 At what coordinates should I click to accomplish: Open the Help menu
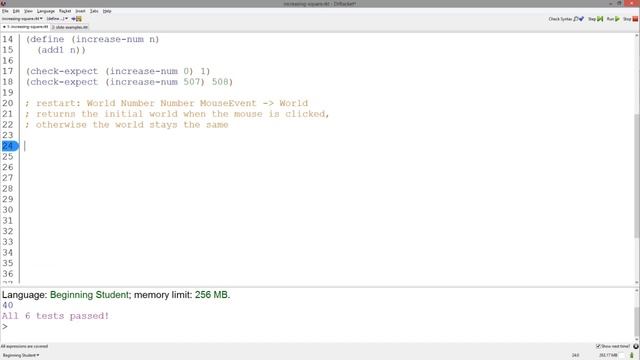pyautogui.click(x=107, y=11)
